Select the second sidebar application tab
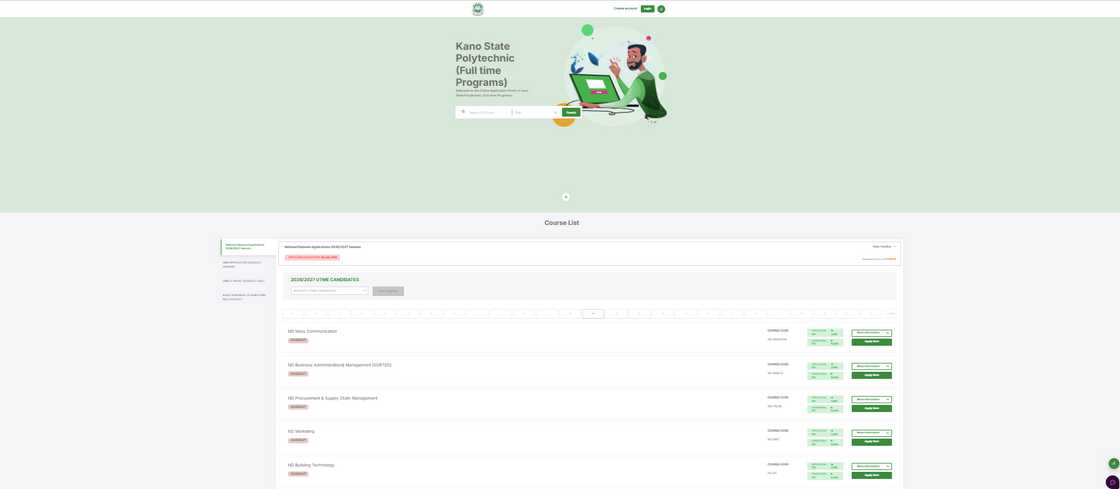The height and width of the screenshot is (489, 1120). pos(248,264)
